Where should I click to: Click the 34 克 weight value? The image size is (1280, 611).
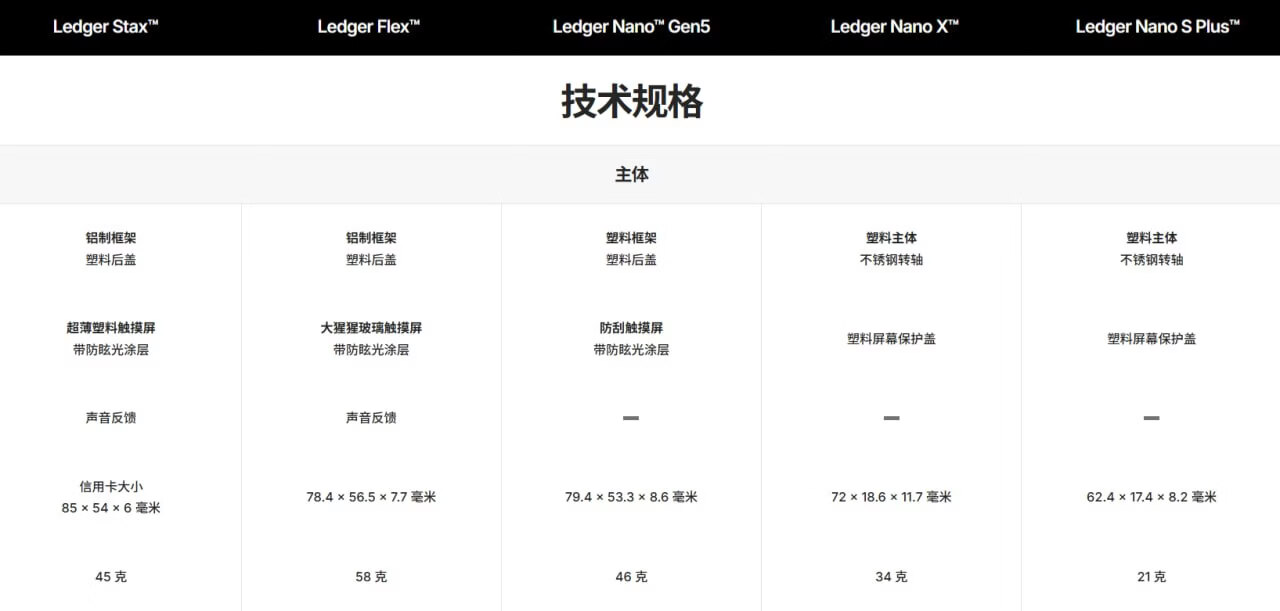coord(891,577)
